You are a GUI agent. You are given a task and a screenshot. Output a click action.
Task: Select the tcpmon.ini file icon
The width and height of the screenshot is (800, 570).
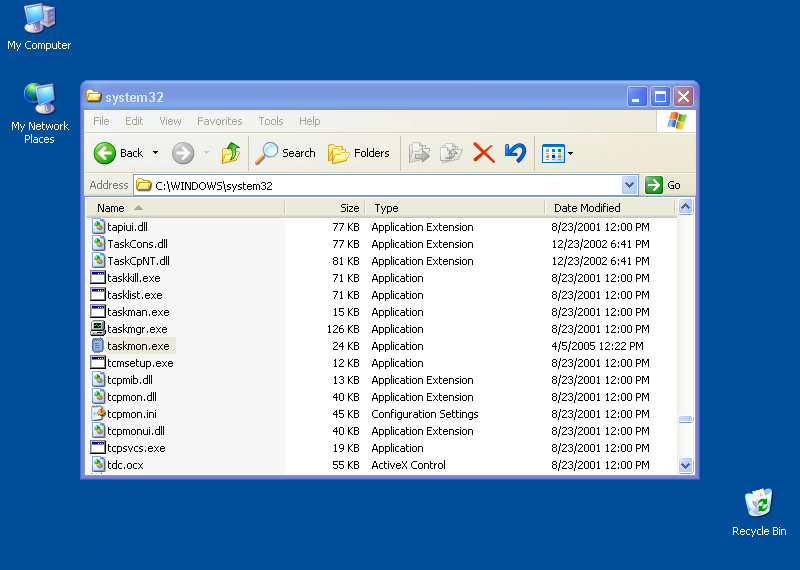pos(98,413)
